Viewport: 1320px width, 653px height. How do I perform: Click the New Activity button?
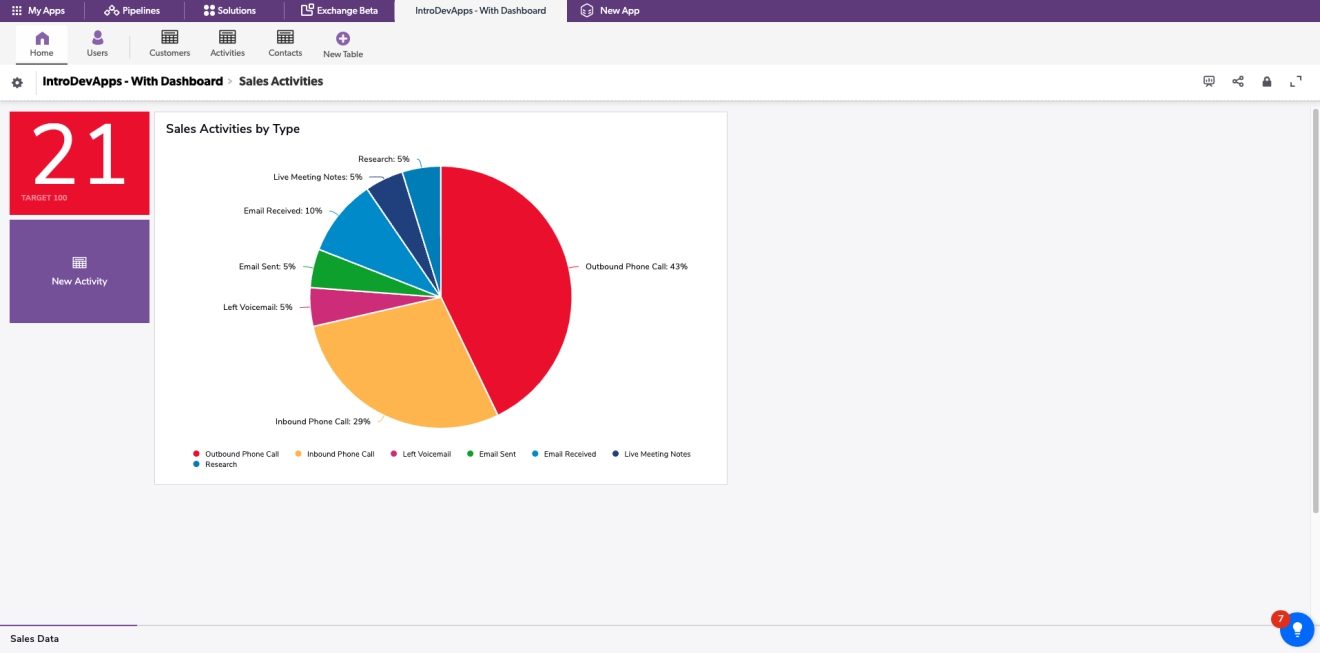[x=80, y=271]
